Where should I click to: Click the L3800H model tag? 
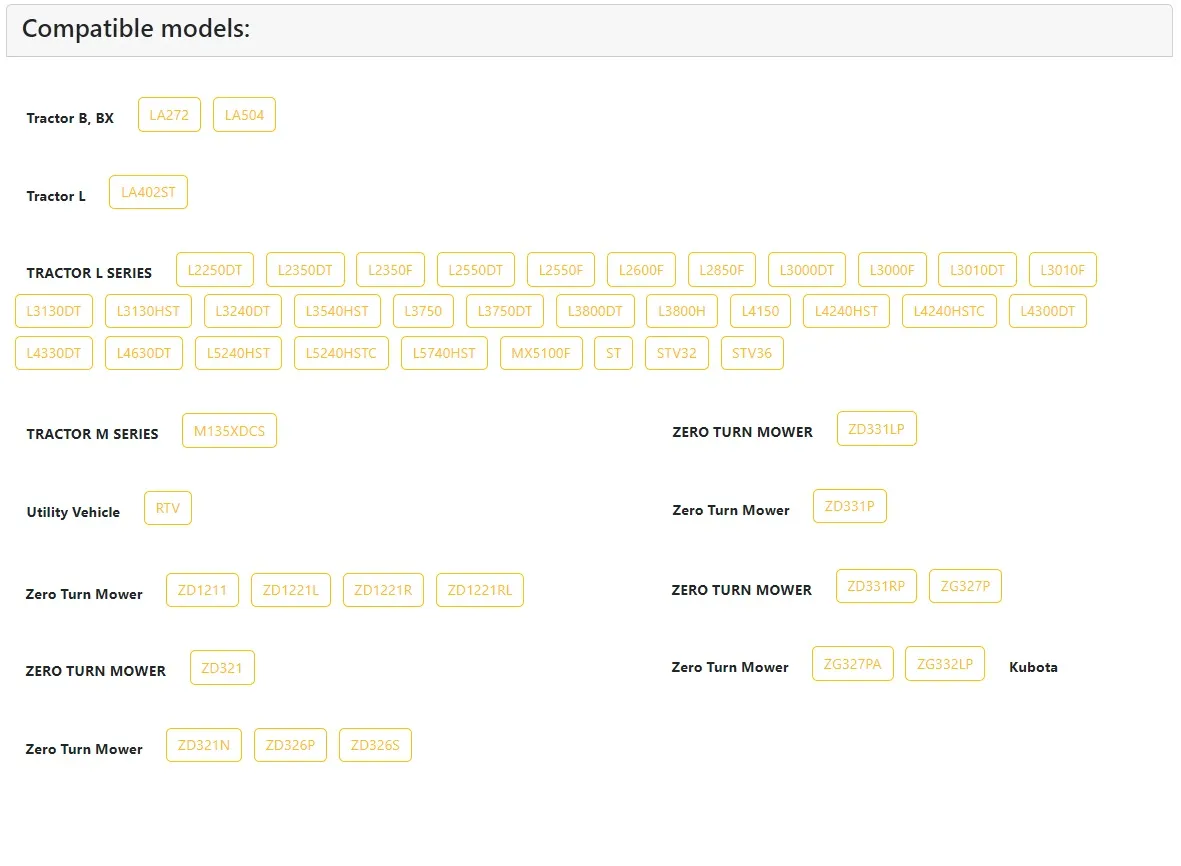682,311
